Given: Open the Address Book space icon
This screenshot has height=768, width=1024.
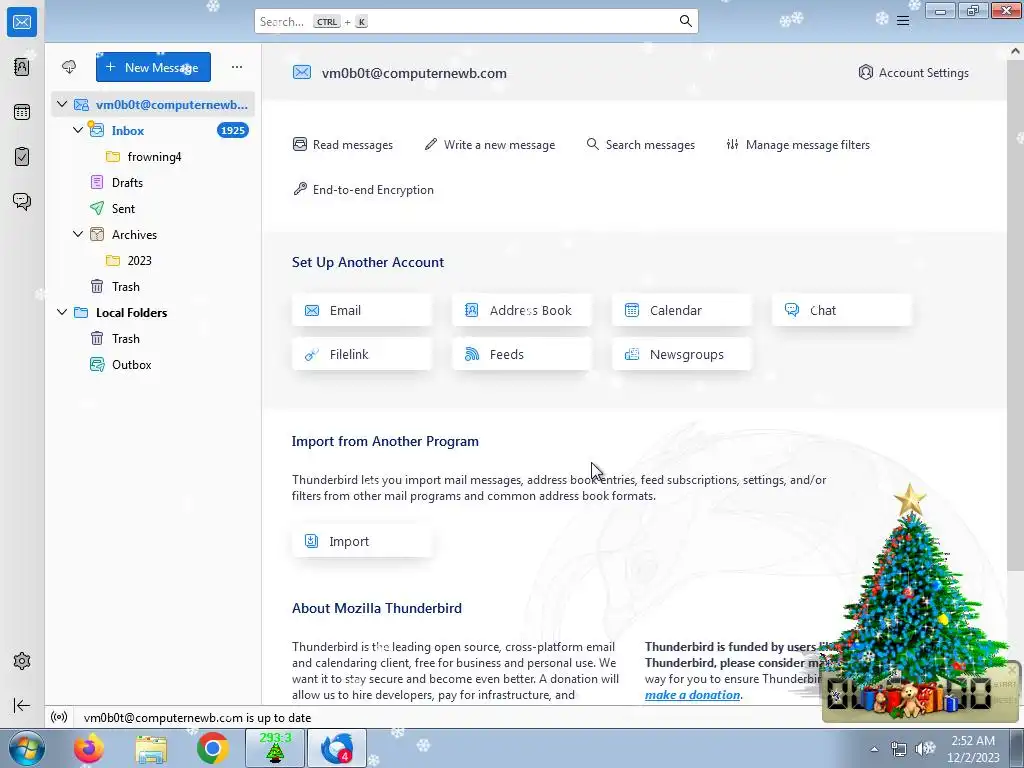Looking at the screenshot, I should (22, 67).
